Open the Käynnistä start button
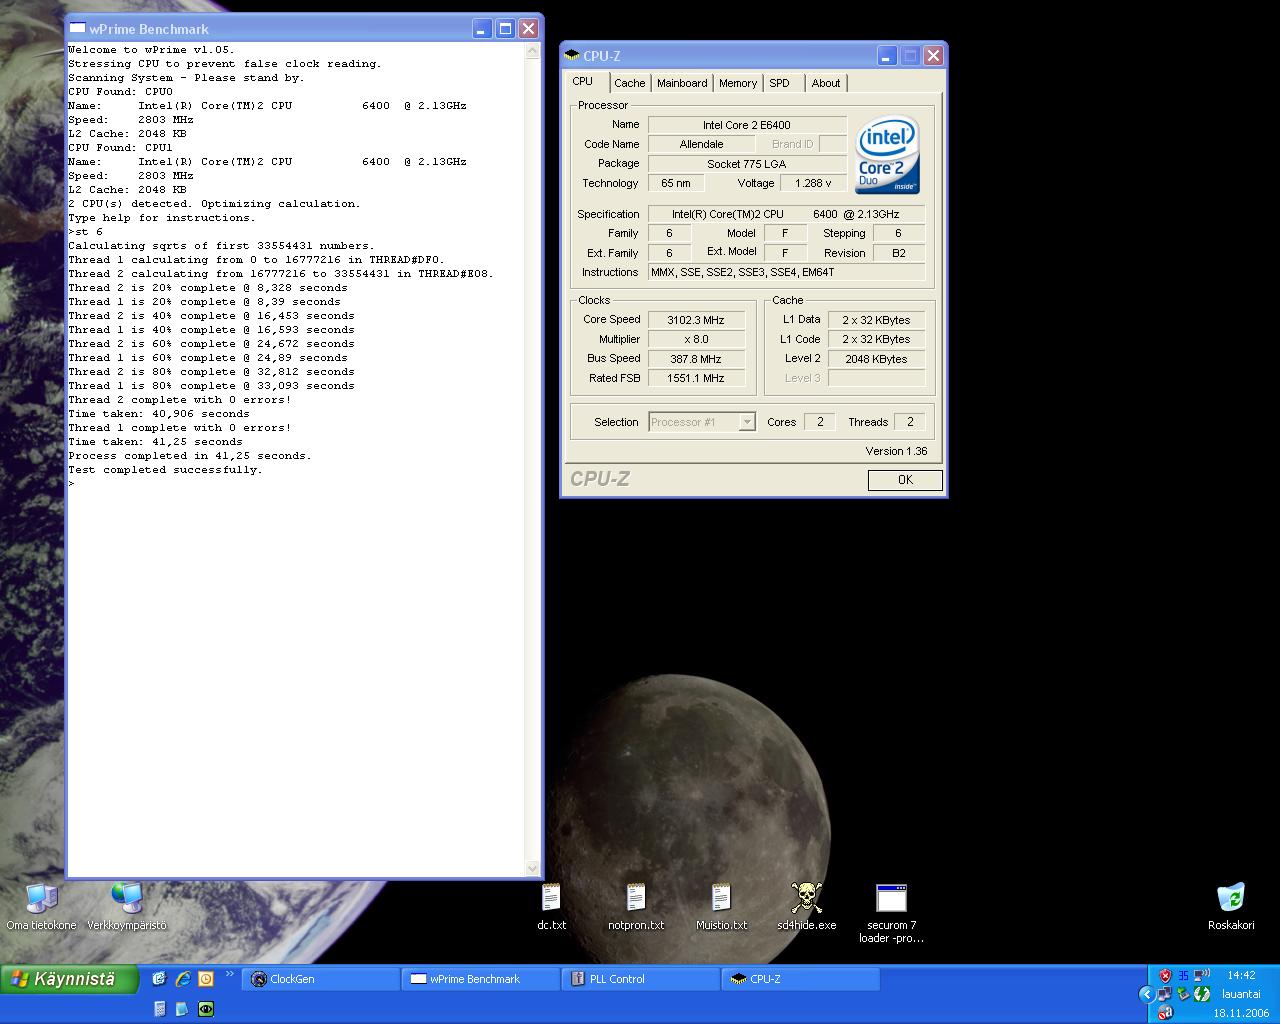The height and width of the screenshot is (1024, 1280). tap(69, 979)
